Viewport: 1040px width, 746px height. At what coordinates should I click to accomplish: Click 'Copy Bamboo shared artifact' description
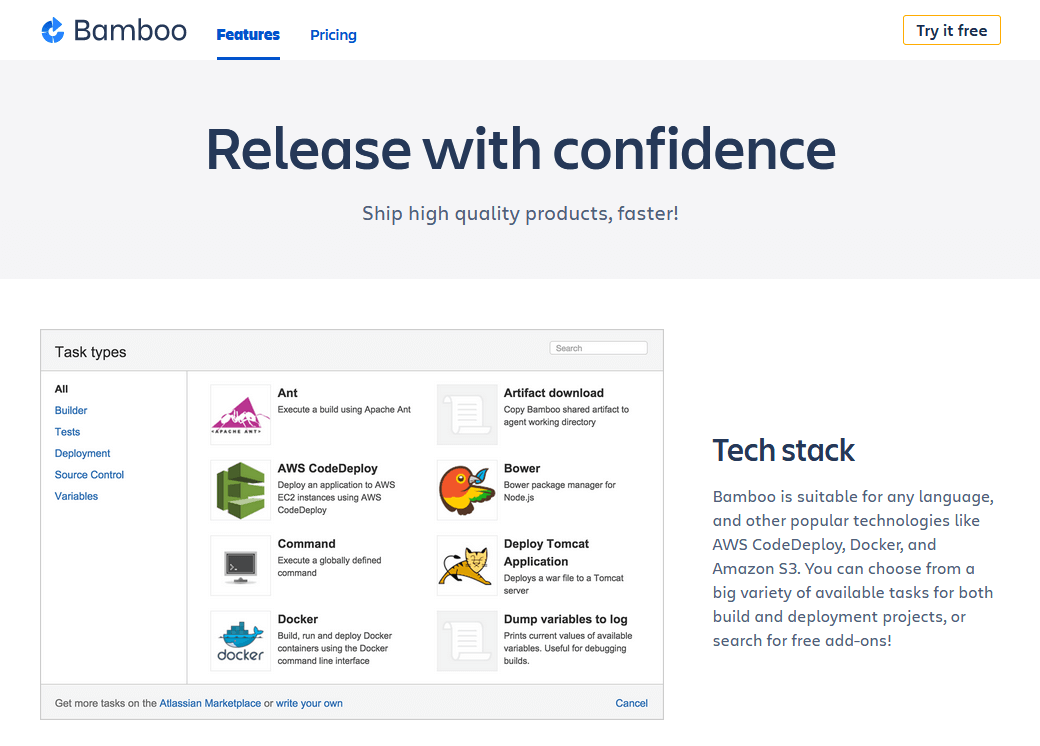tap(566, 416)
